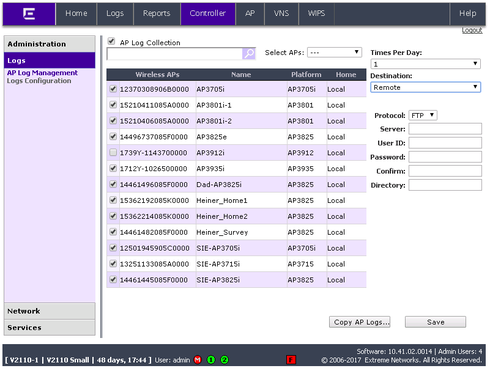Uncheck Heiner_Home1 row checkbox
The image size is (490, 371).
click(x=113, y=200)
